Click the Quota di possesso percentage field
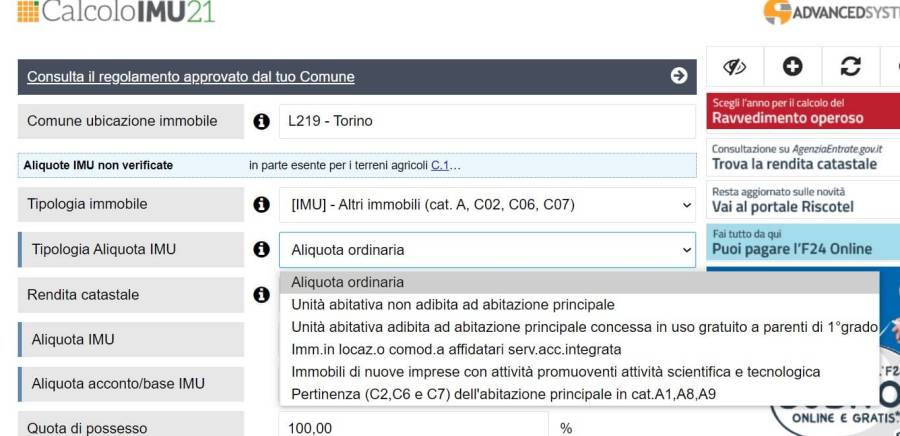Screen dimensions: 900x436 (x=412, y=427)
